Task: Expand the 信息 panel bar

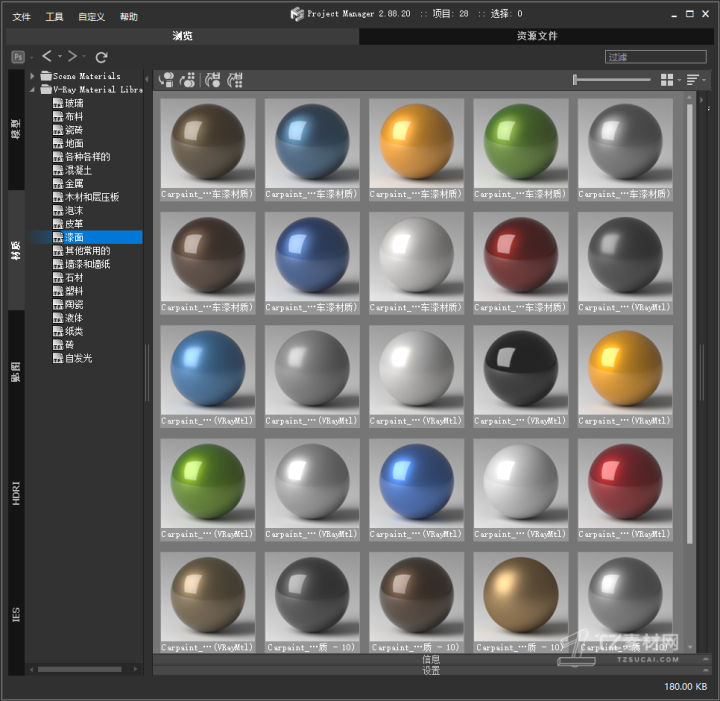Action: click(430, 659)
